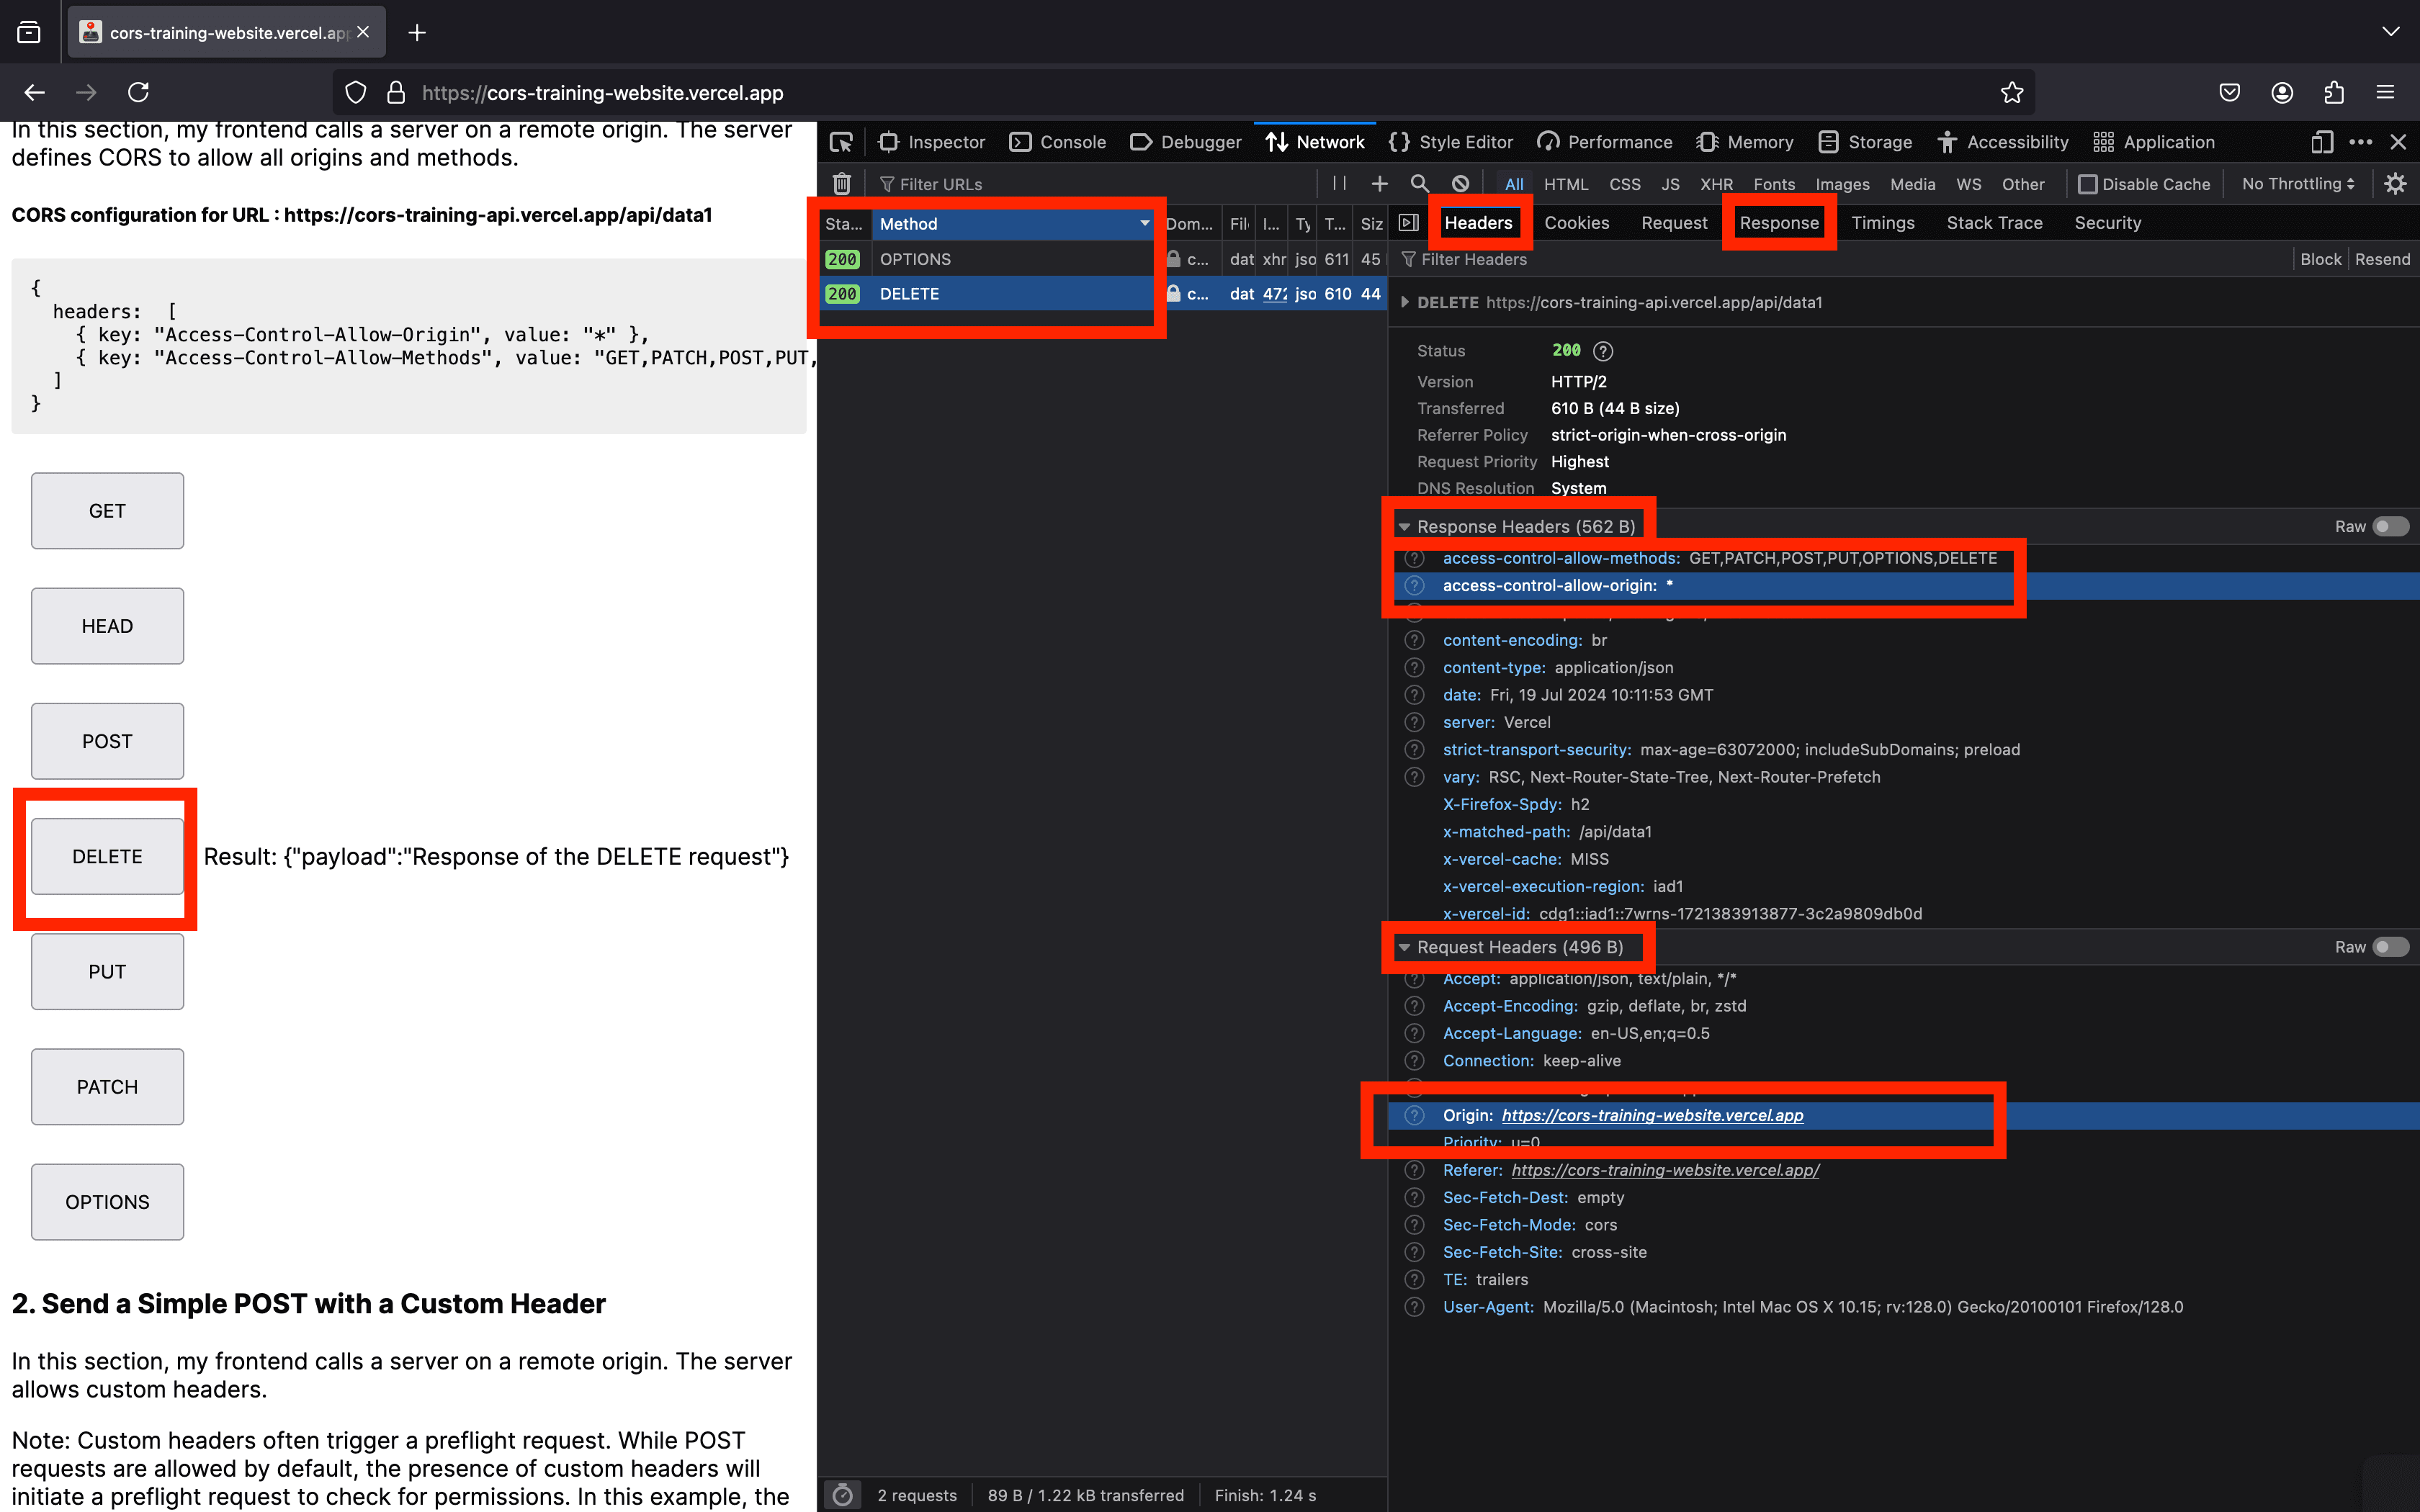Image resolution: width=2420 pixels, height=1512 pixels.
Task: Click the https://cors-training-website.vercel.app Origin link
Action: coord(1652,1115)
